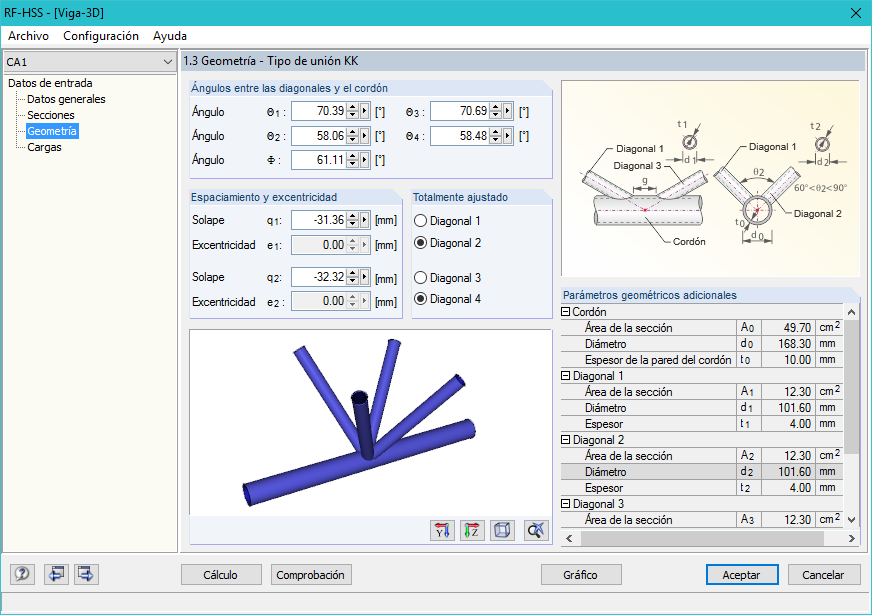
Task: Show view in Y direction icon
Action: (442, 530)
